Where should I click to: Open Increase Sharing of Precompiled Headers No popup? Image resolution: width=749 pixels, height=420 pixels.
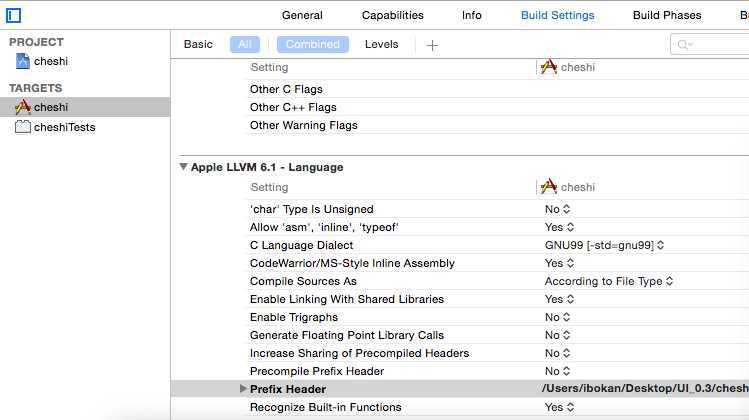pos(557,353)
